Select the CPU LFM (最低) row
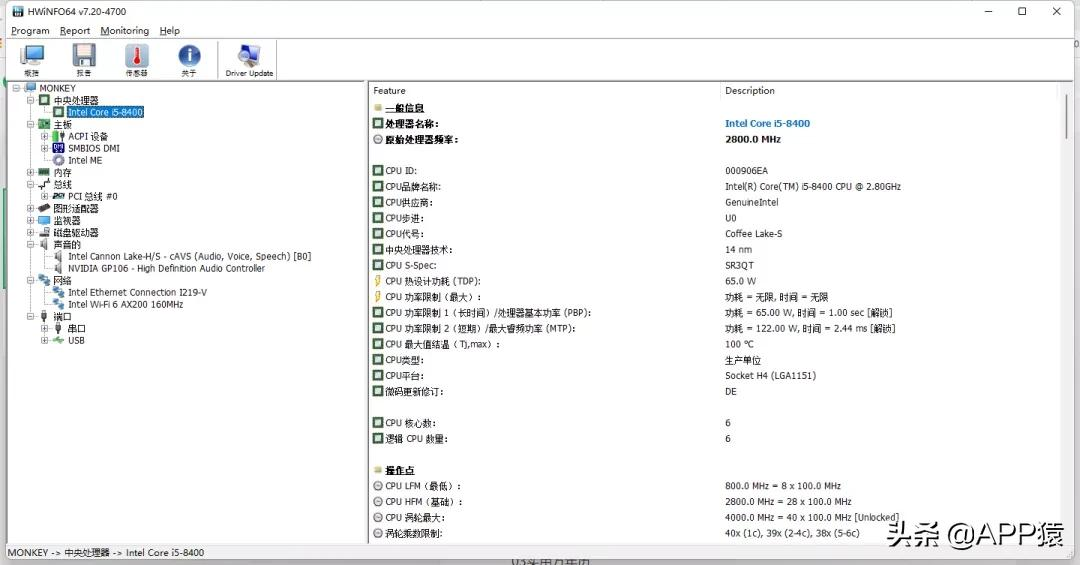 [x=714, y=486]
